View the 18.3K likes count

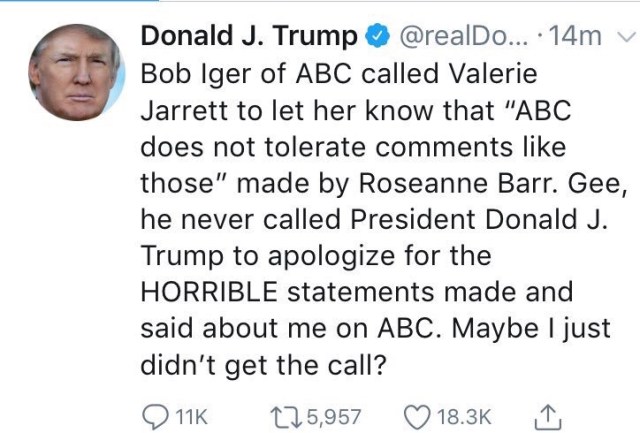click(467, 414)
